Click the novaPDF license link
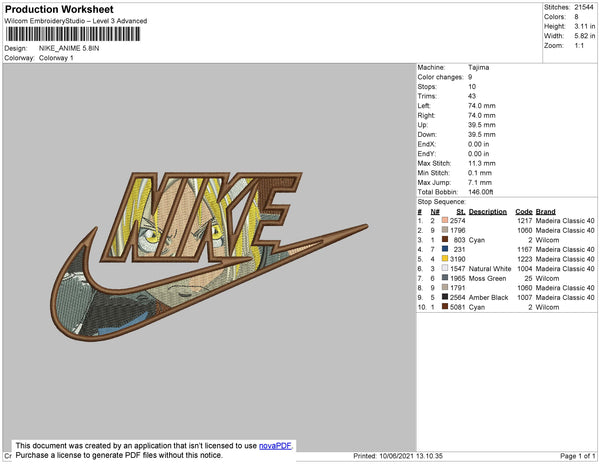Viewport: 600px width, 464px height. [x=277, y=446]
